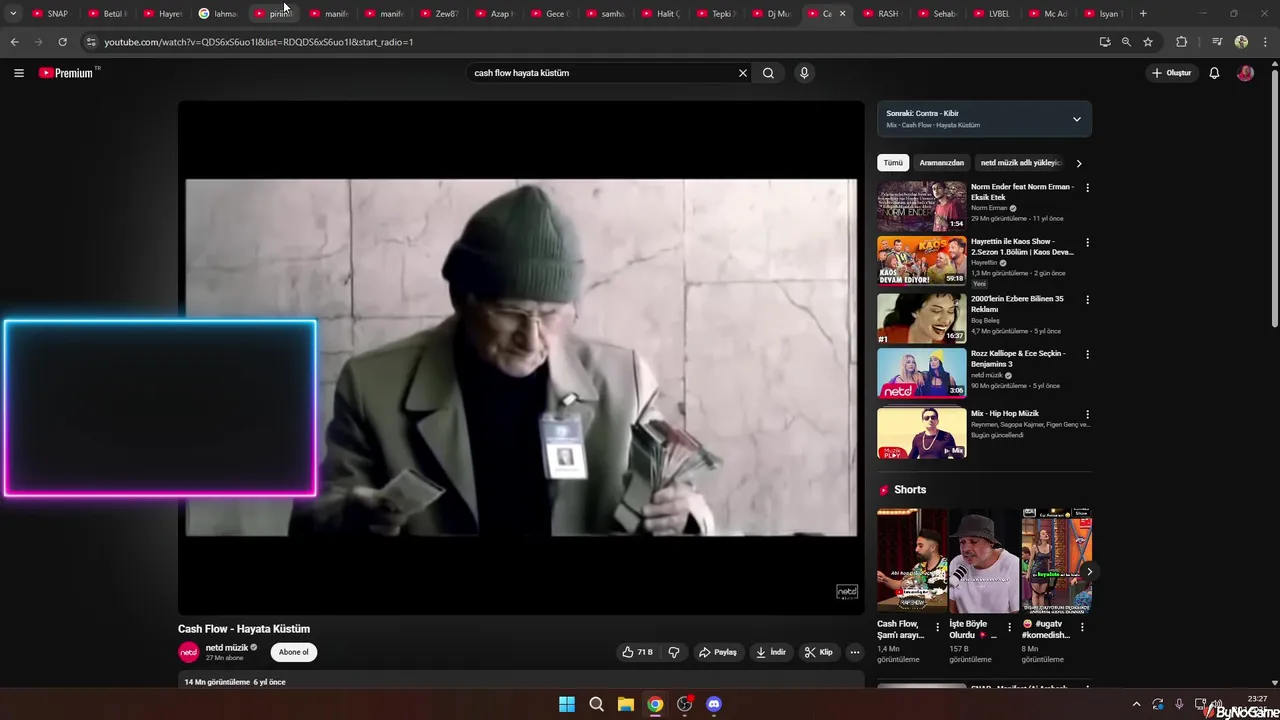Screen dimensions: 1280x720
Task: Switch to the SNAP browser tab
Action: coord(51,13)
